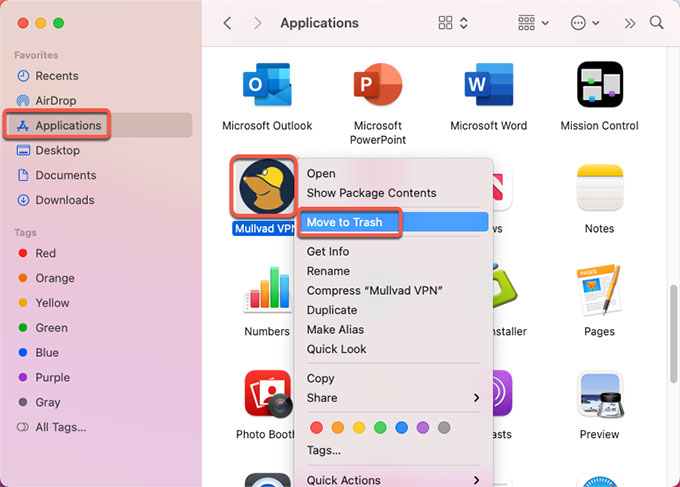The width and height of the screenshot is (680, 487).
Task: Click the 'Mission Control' name label
Action: coord(600,126)
